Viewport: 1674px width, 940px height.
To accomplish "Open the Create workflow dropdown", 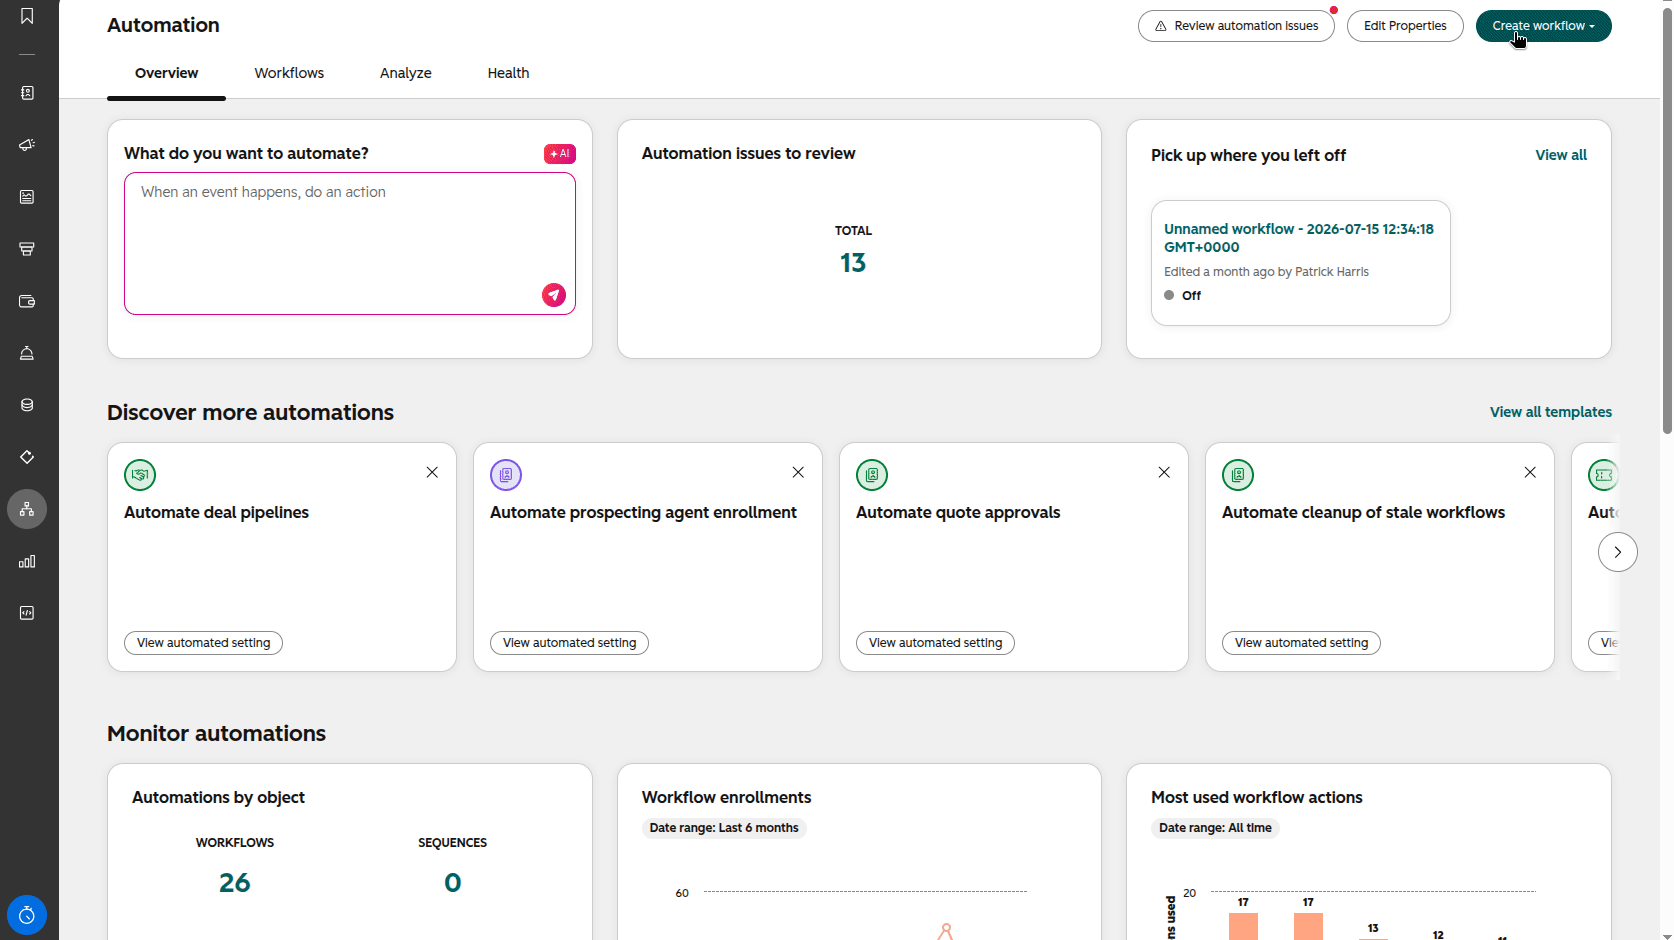I will pyautogui.click(x=1544, y=26).
